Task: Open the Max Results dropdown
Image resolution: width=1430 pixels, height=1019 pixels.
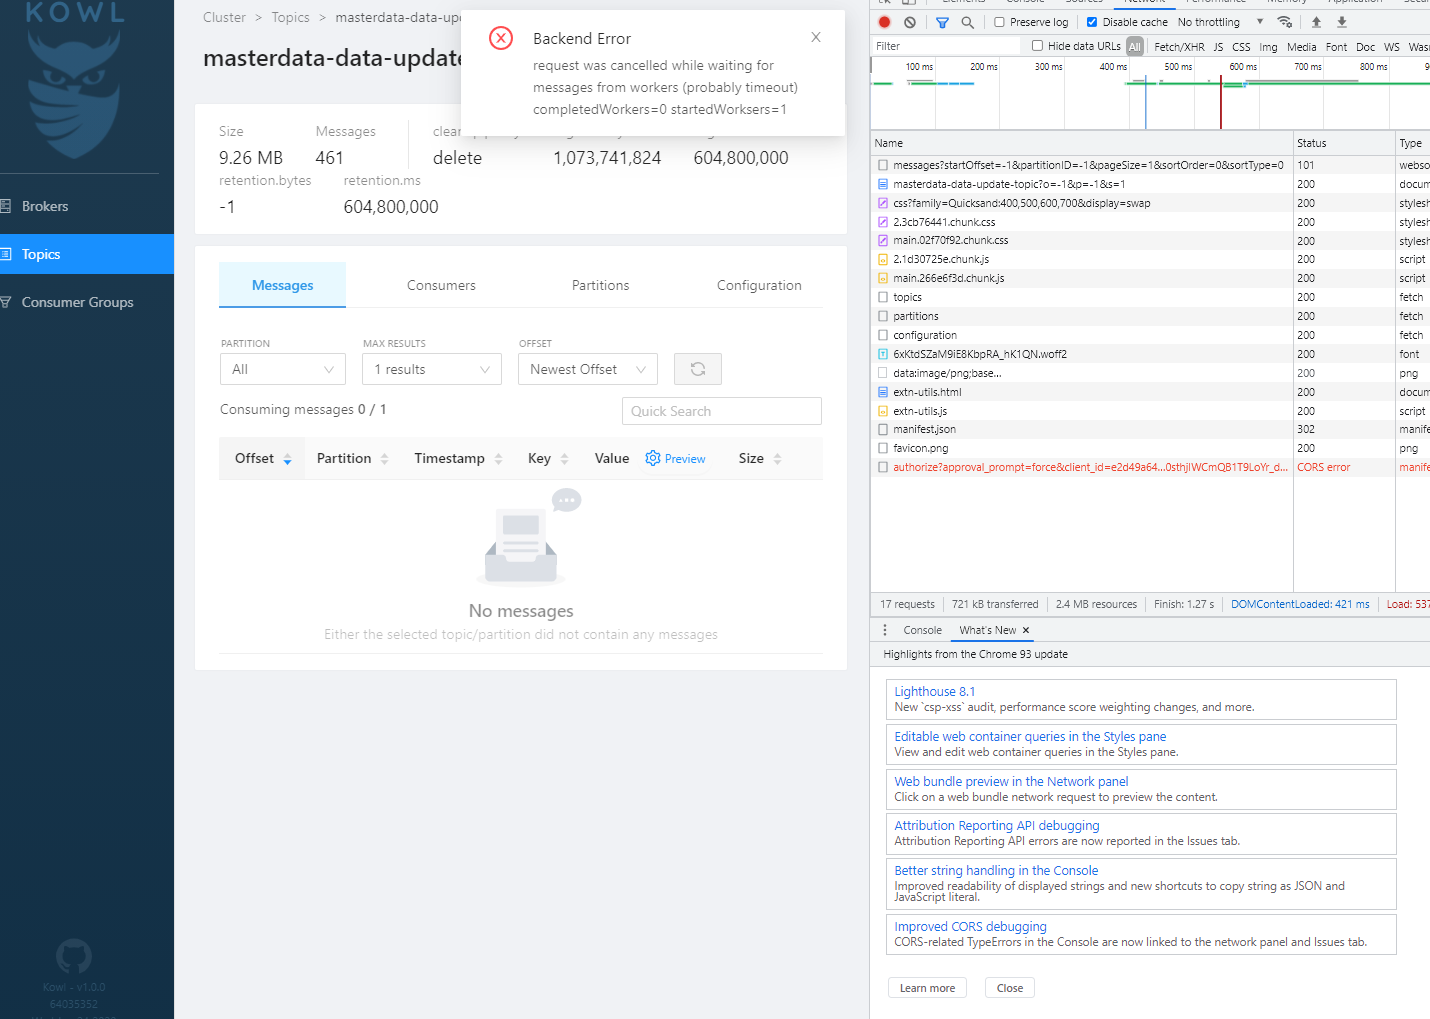Action: coord(432,369)
